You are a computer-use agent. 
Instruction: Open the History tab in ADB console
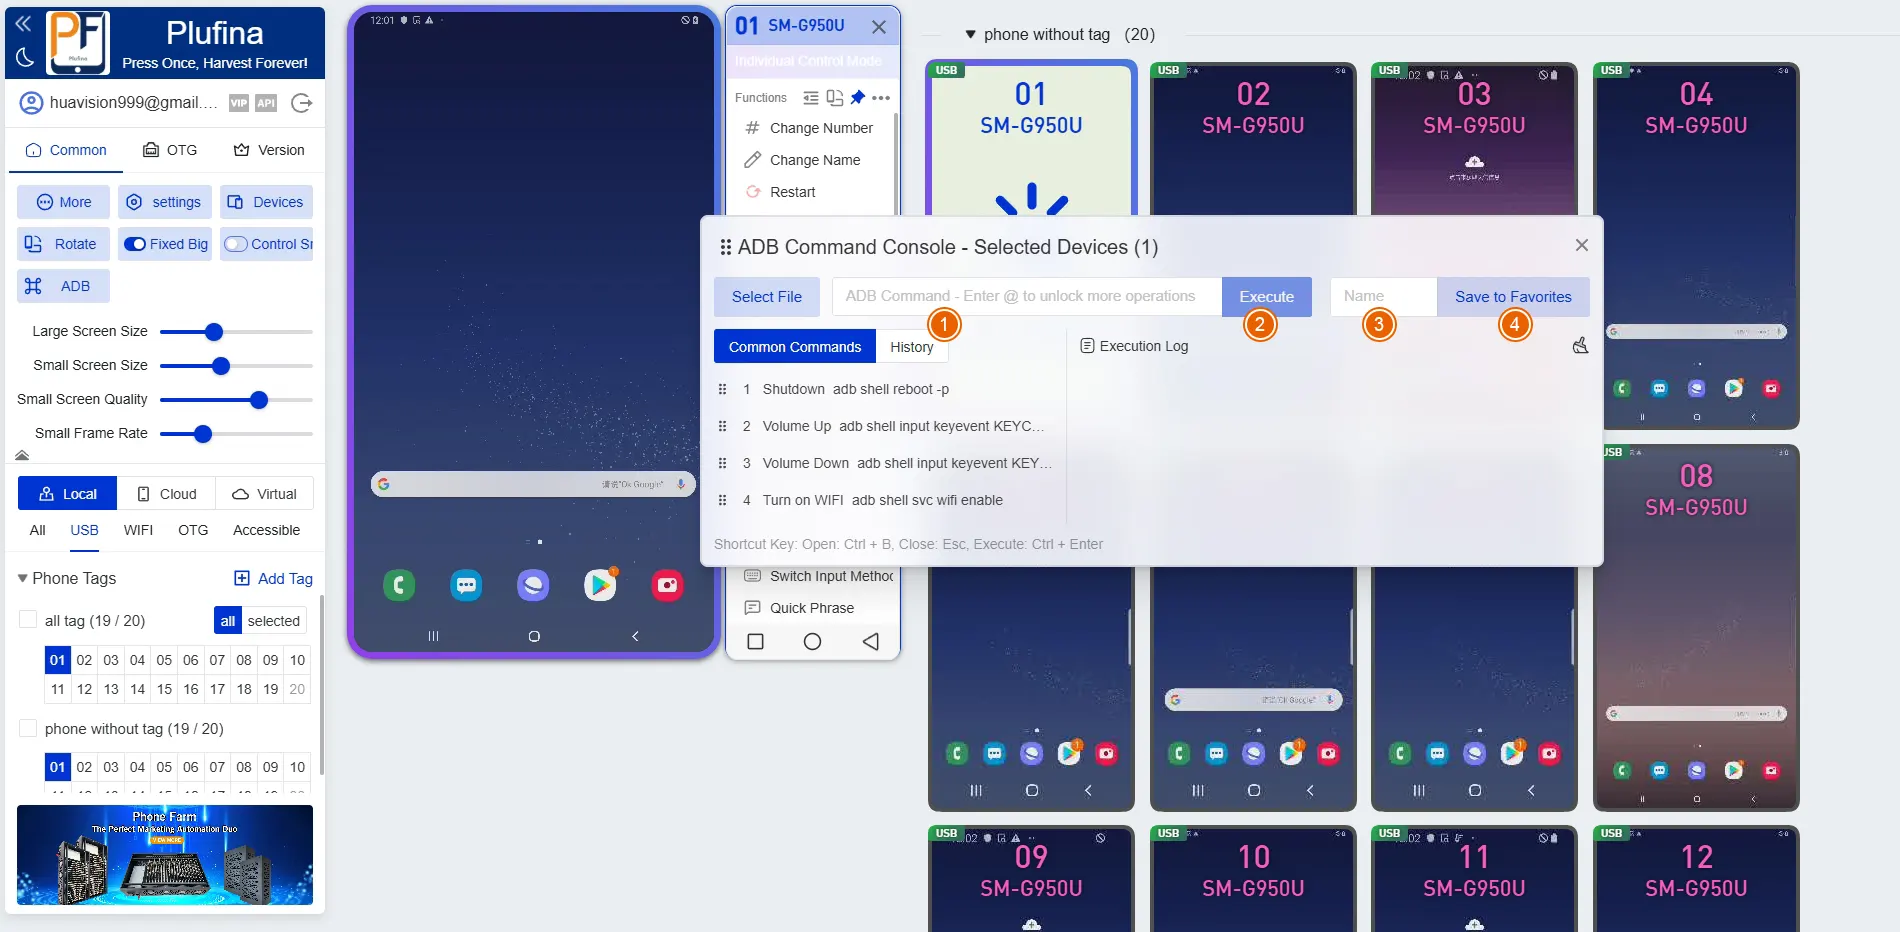click(912, 347)
